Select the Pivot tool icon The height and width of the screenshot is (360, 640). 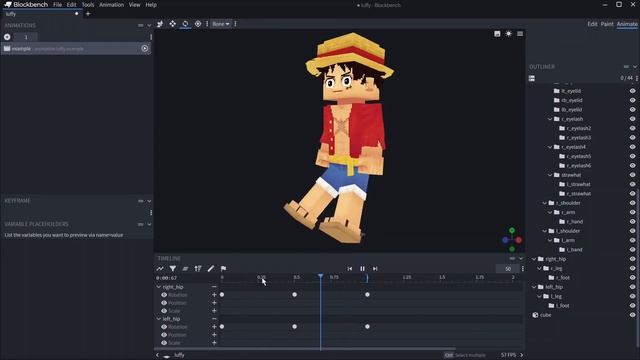pos(198,24)
